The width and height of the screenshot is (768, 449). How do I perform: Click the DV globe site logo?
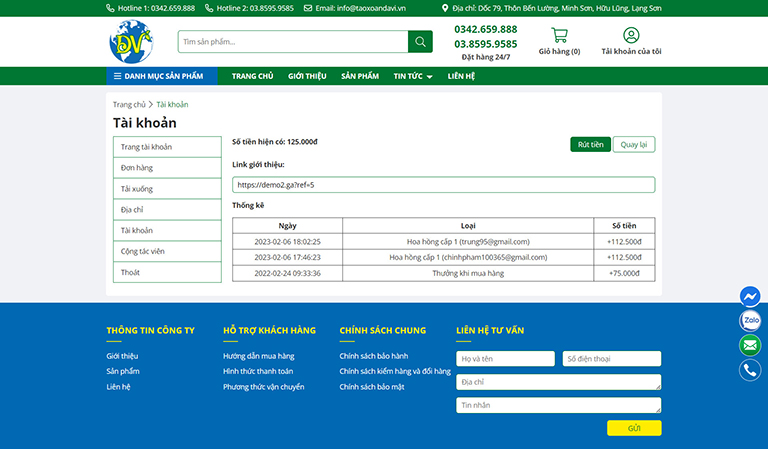pyautogui.click(x=131, y=42)
